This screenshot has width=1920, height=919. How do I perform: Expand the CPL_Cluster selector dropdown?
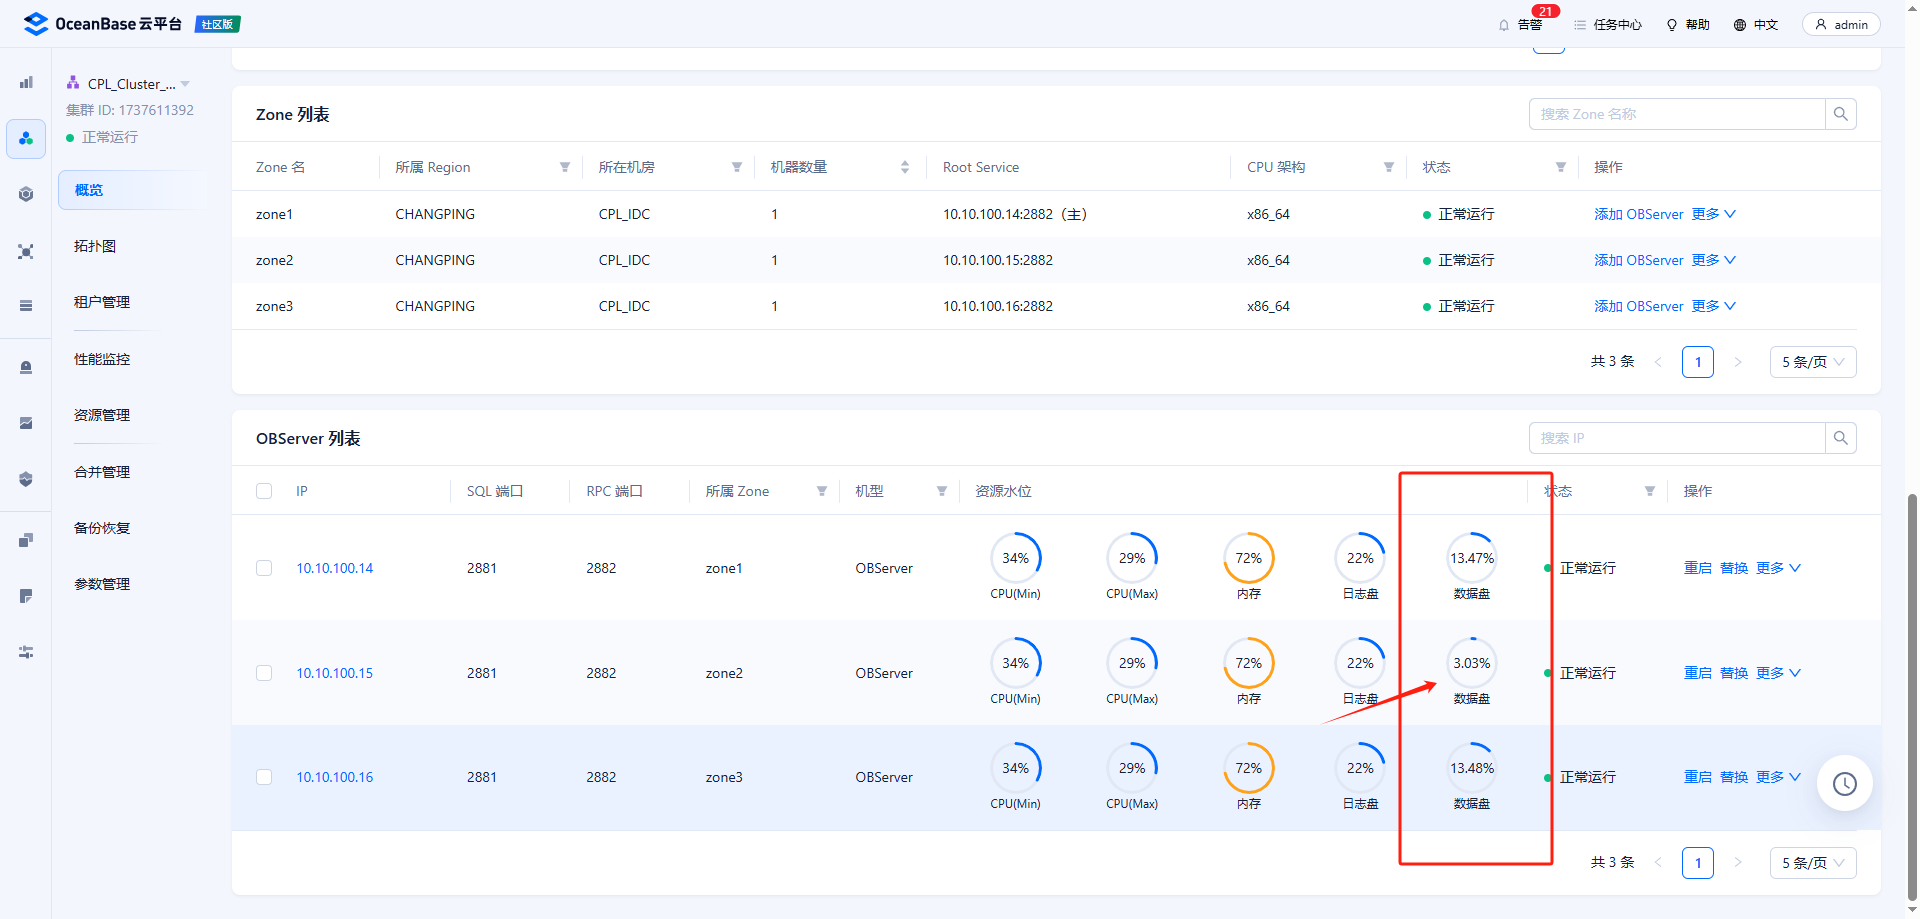coord(185,84)
